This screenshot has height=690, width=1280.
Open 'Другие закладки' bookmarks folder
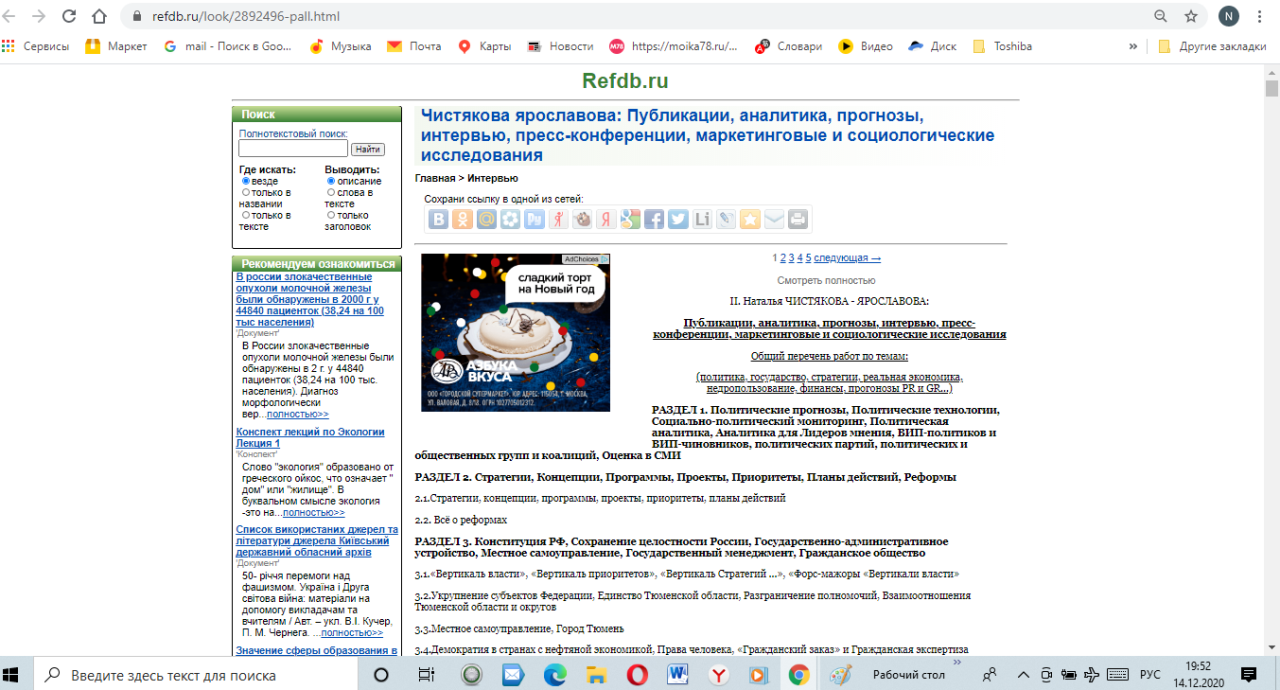1211,46
